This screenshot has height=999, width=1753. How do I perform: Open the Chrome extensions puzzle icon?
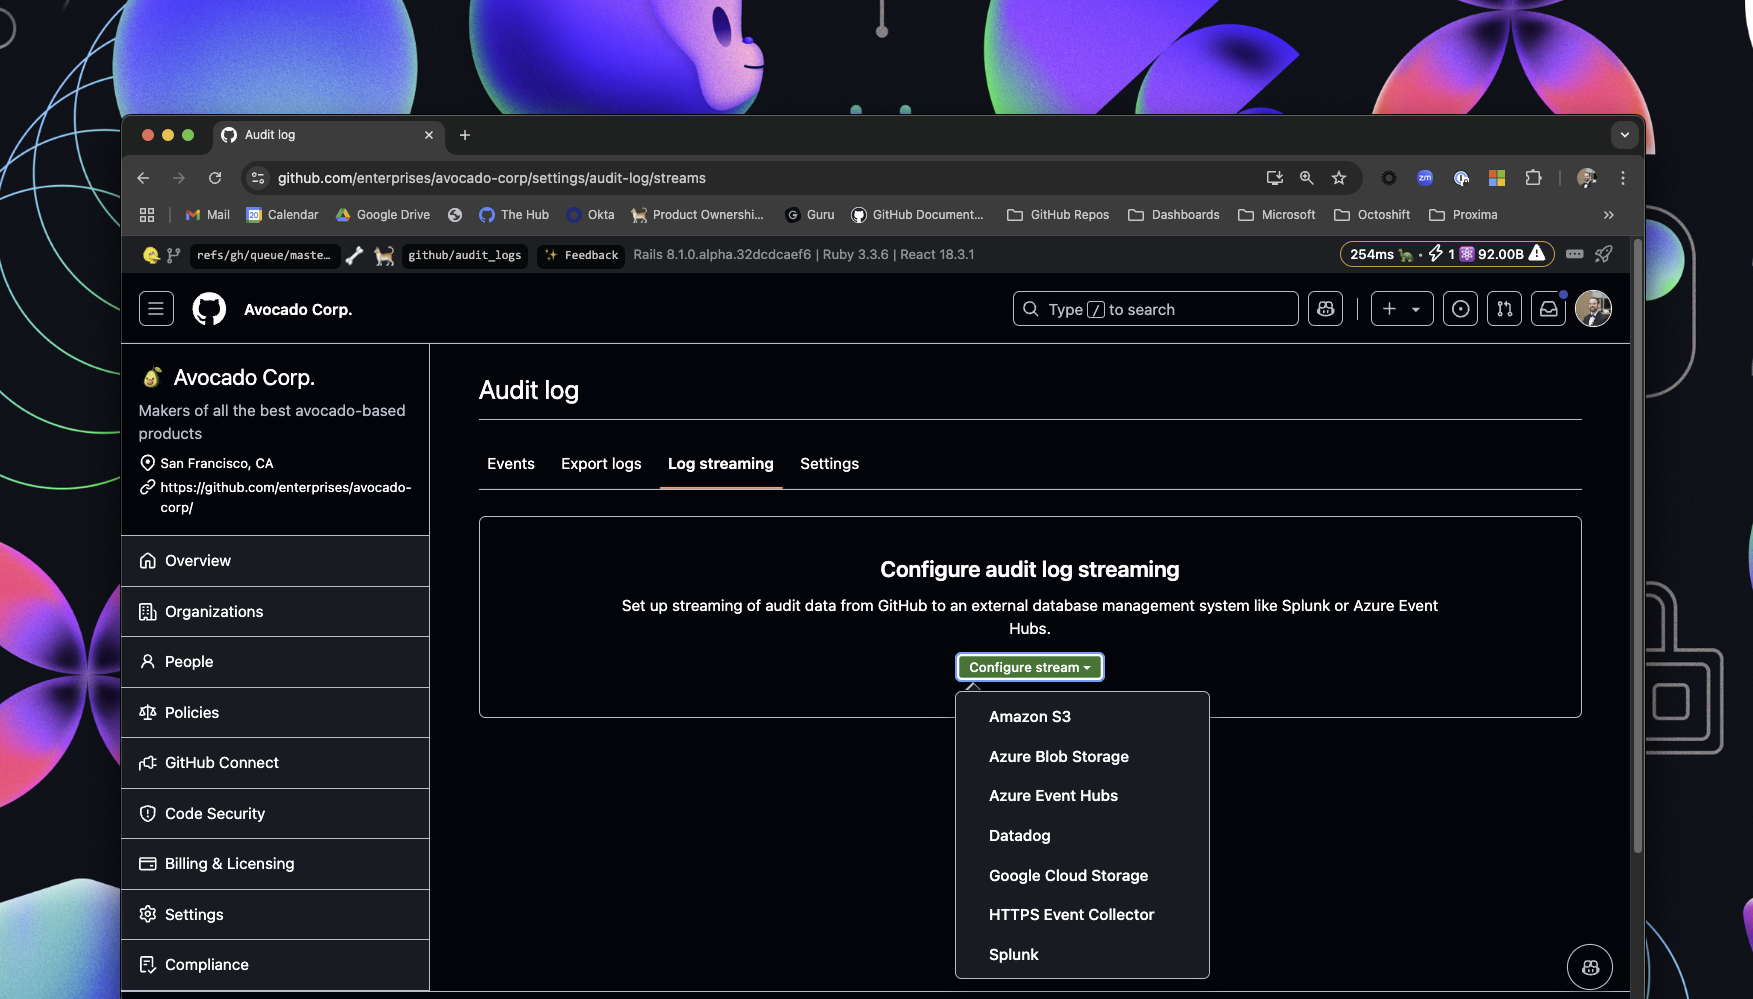tap(1533, 178)
